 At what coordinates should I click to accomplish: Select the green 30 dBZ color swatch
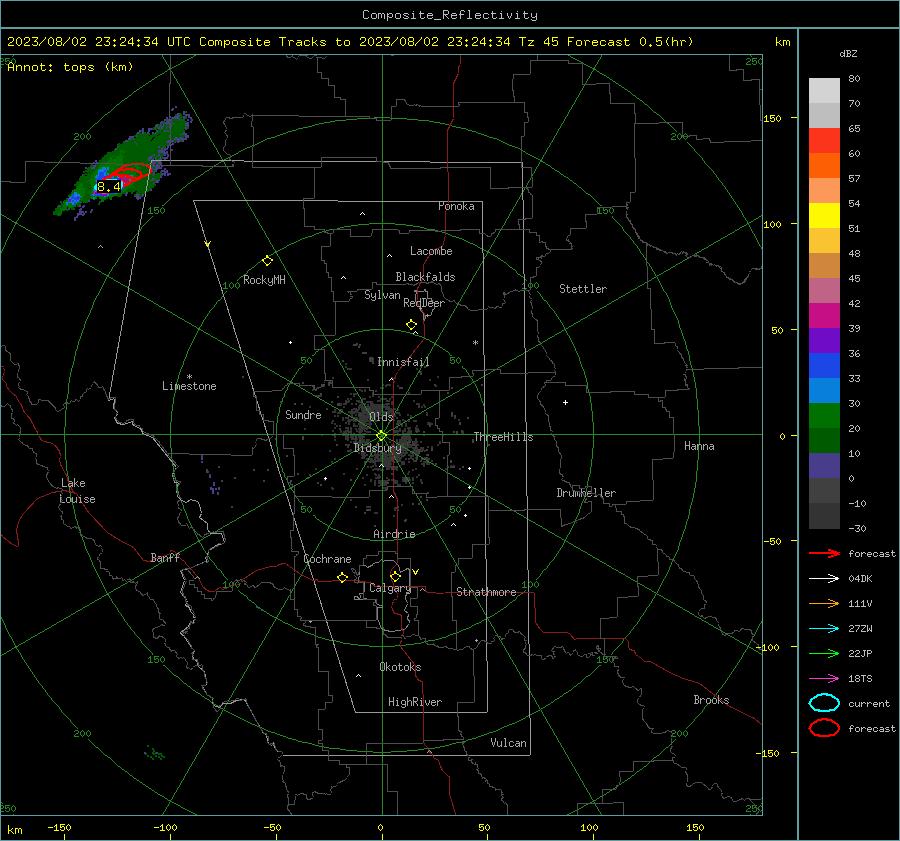pos(824,415)
